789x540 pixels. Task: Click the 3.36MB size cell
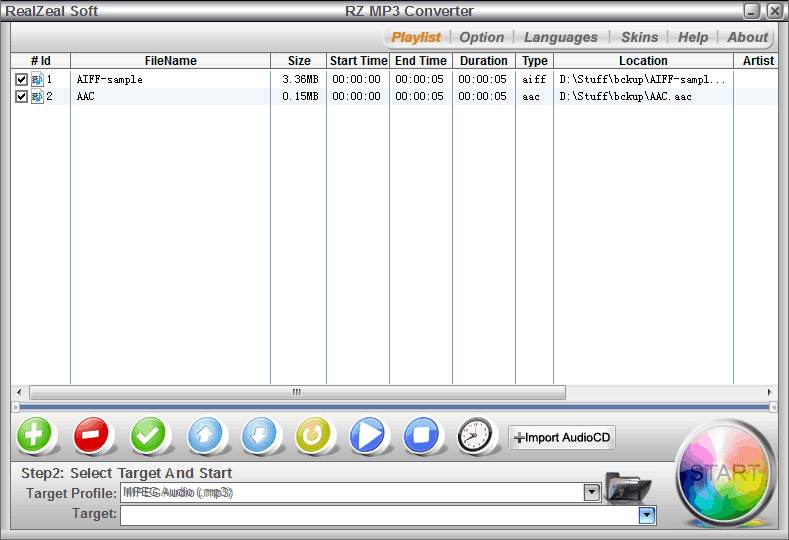(x=300, y=80)
